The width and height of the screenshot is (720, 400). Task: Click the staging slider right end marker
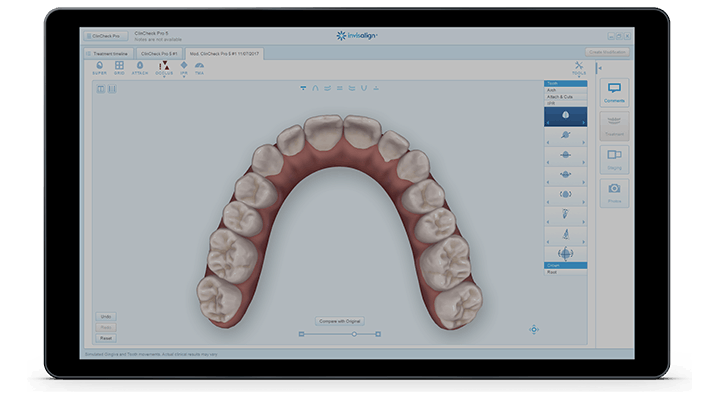coord(378,334)
